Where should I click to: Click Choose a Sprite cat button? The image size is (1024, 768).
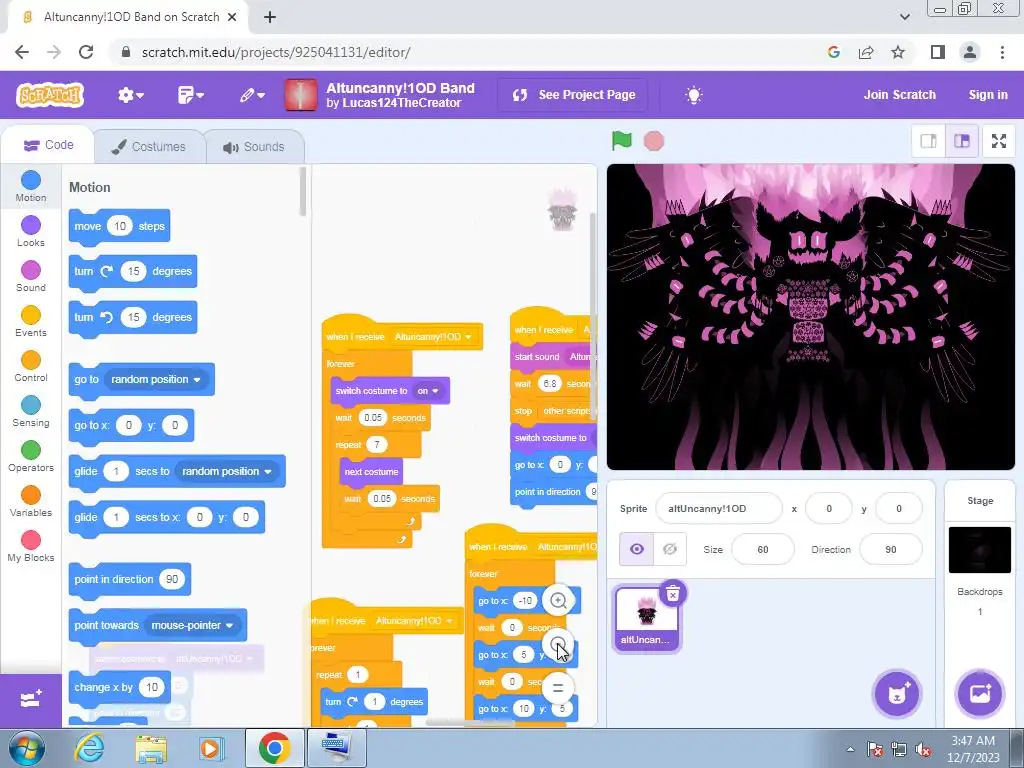click(x=897, y=694)
